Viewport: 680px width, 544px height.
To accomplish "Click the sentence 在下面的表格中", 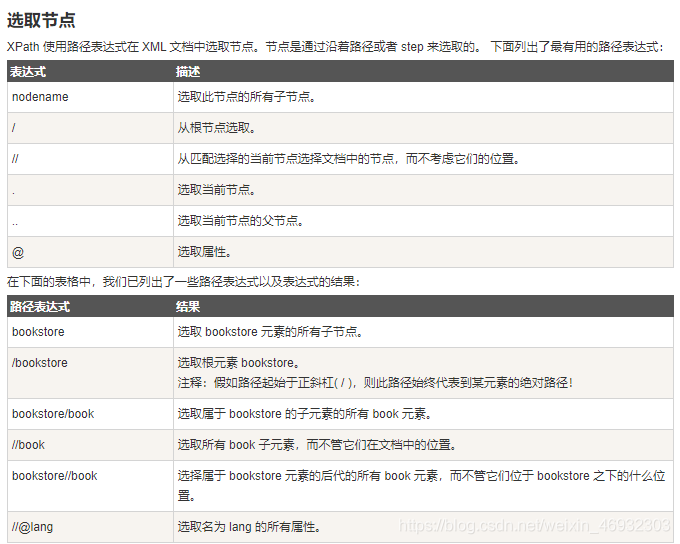I will [183, 282].
